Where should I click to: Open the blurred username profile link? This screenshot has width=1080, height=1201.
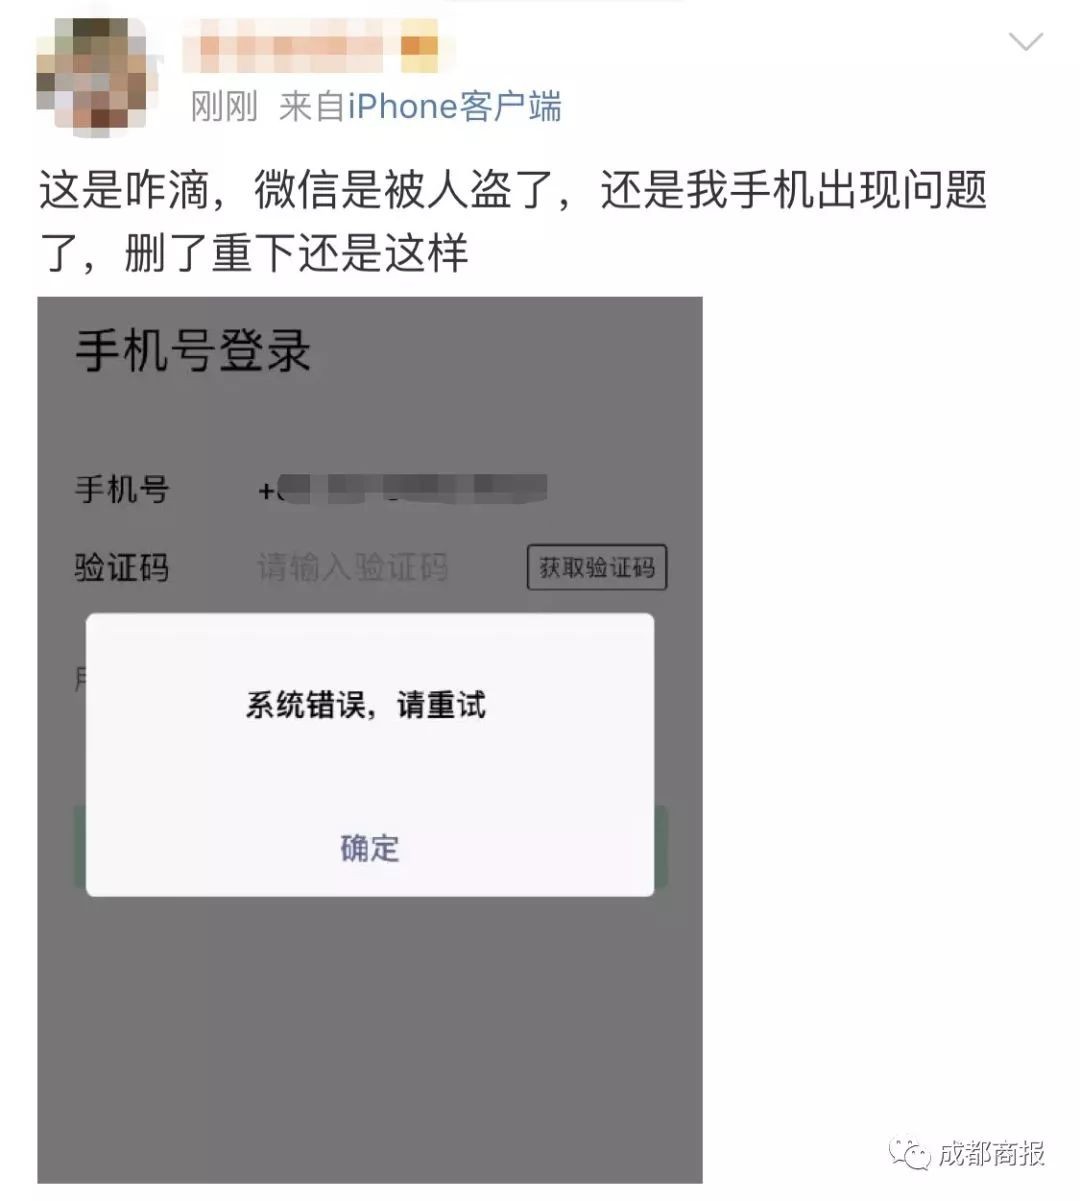click(x=291, y=46)
